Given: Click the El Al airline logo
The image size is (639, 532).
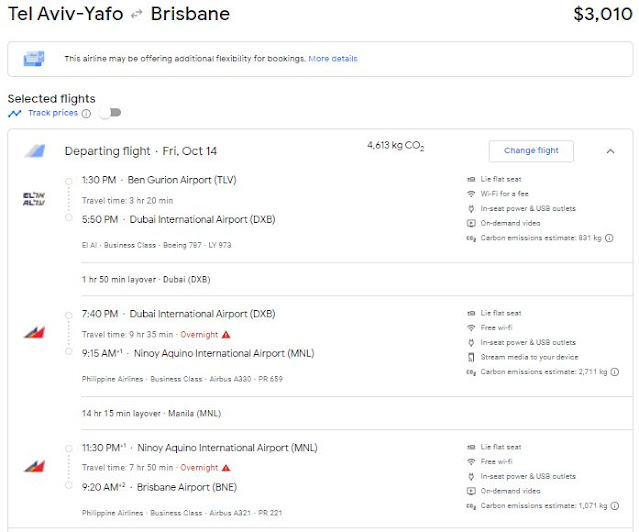Looking at the screenshot, I should [34, 198].
